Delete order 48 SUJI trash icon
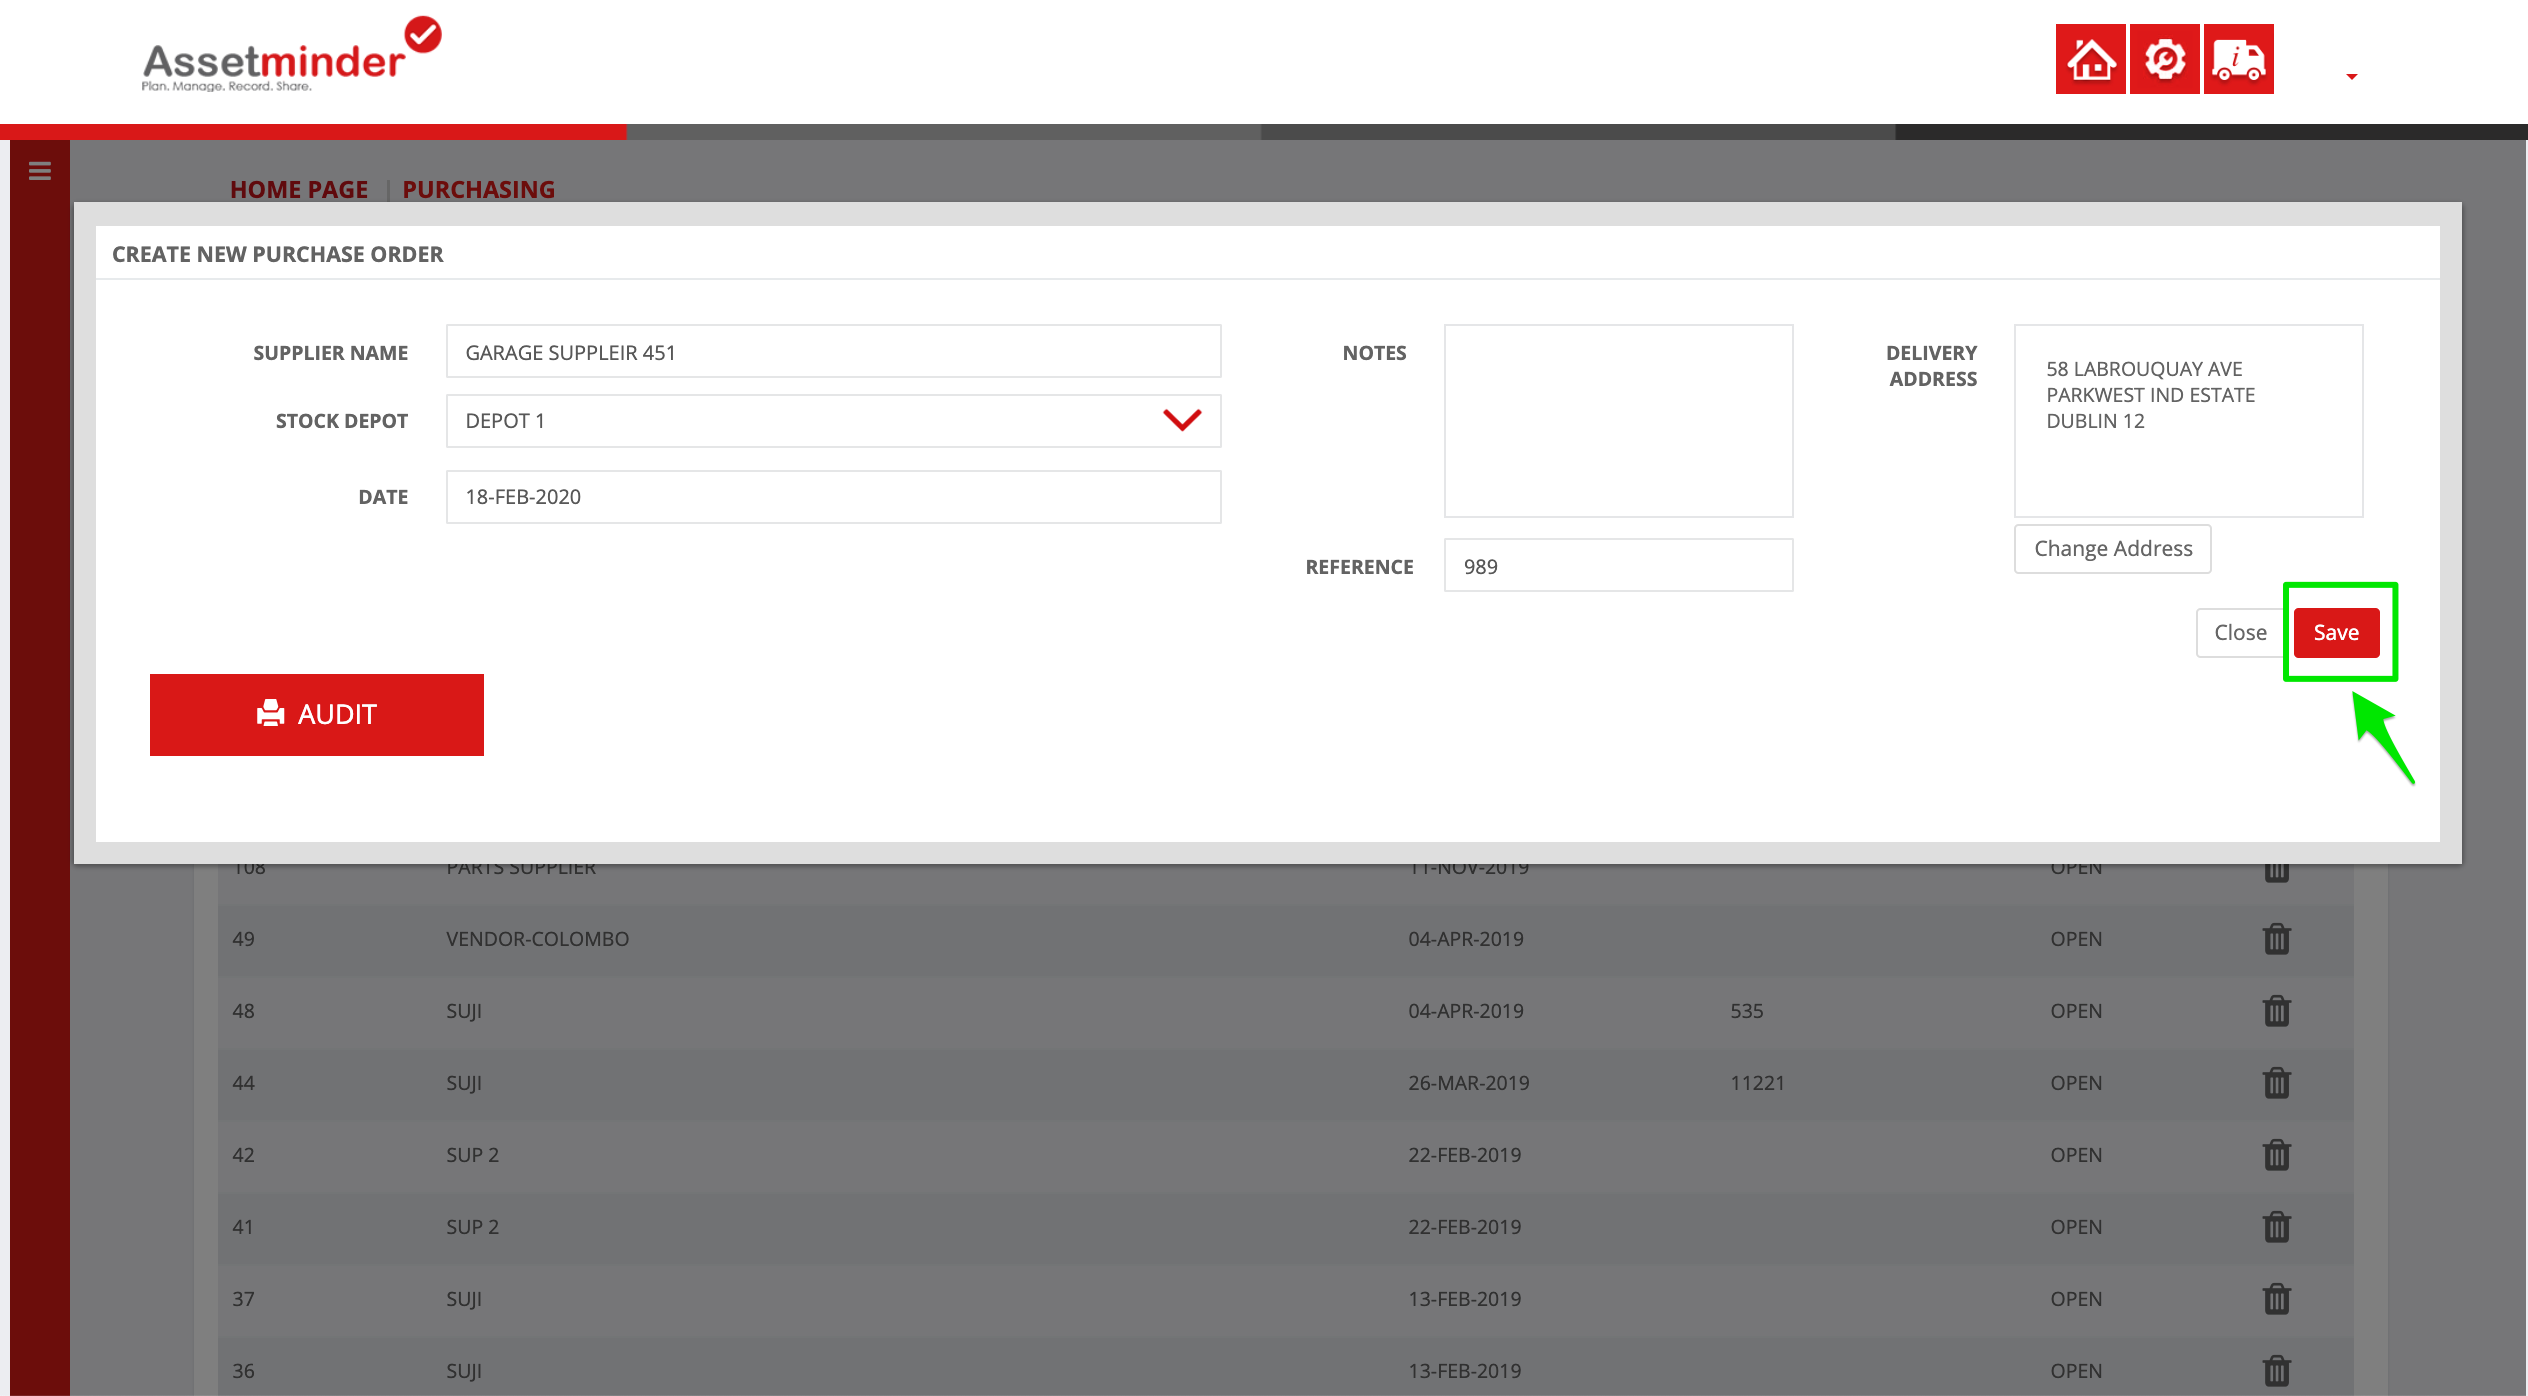 coord(2276,1010)
